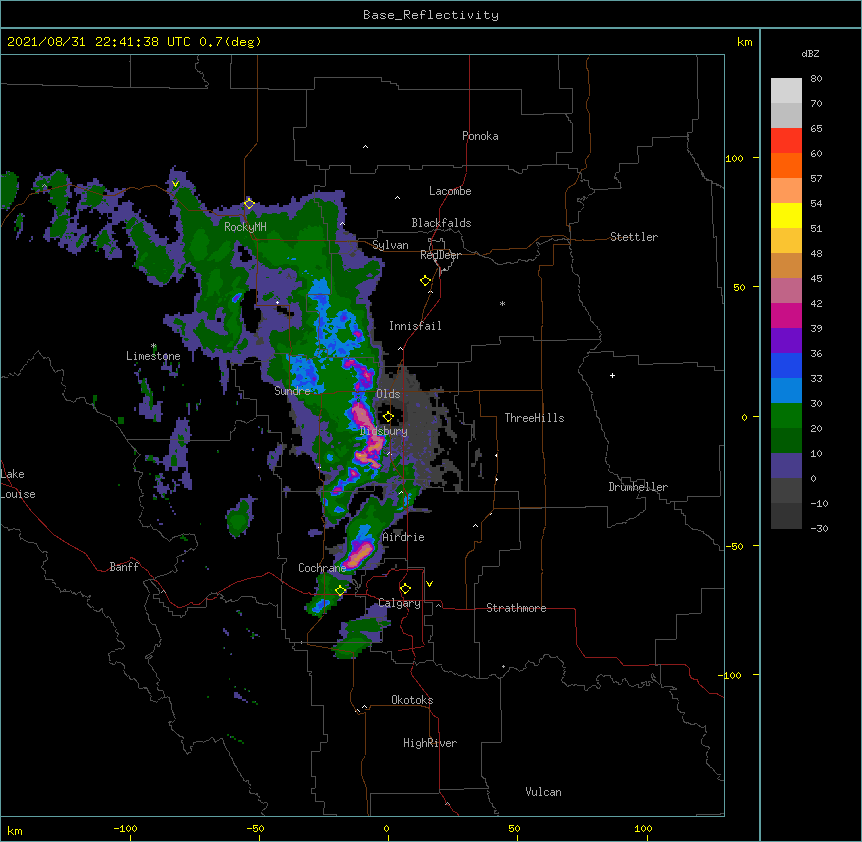Click the Ponoka city label
862x842 pixels.
[x=480, y=136]
